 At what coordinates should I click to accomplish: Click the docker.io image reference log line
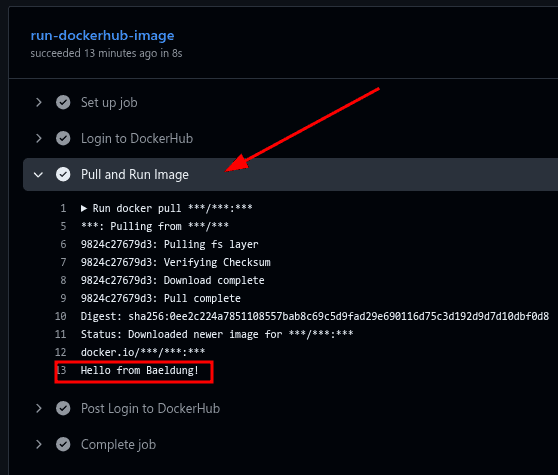143,352
